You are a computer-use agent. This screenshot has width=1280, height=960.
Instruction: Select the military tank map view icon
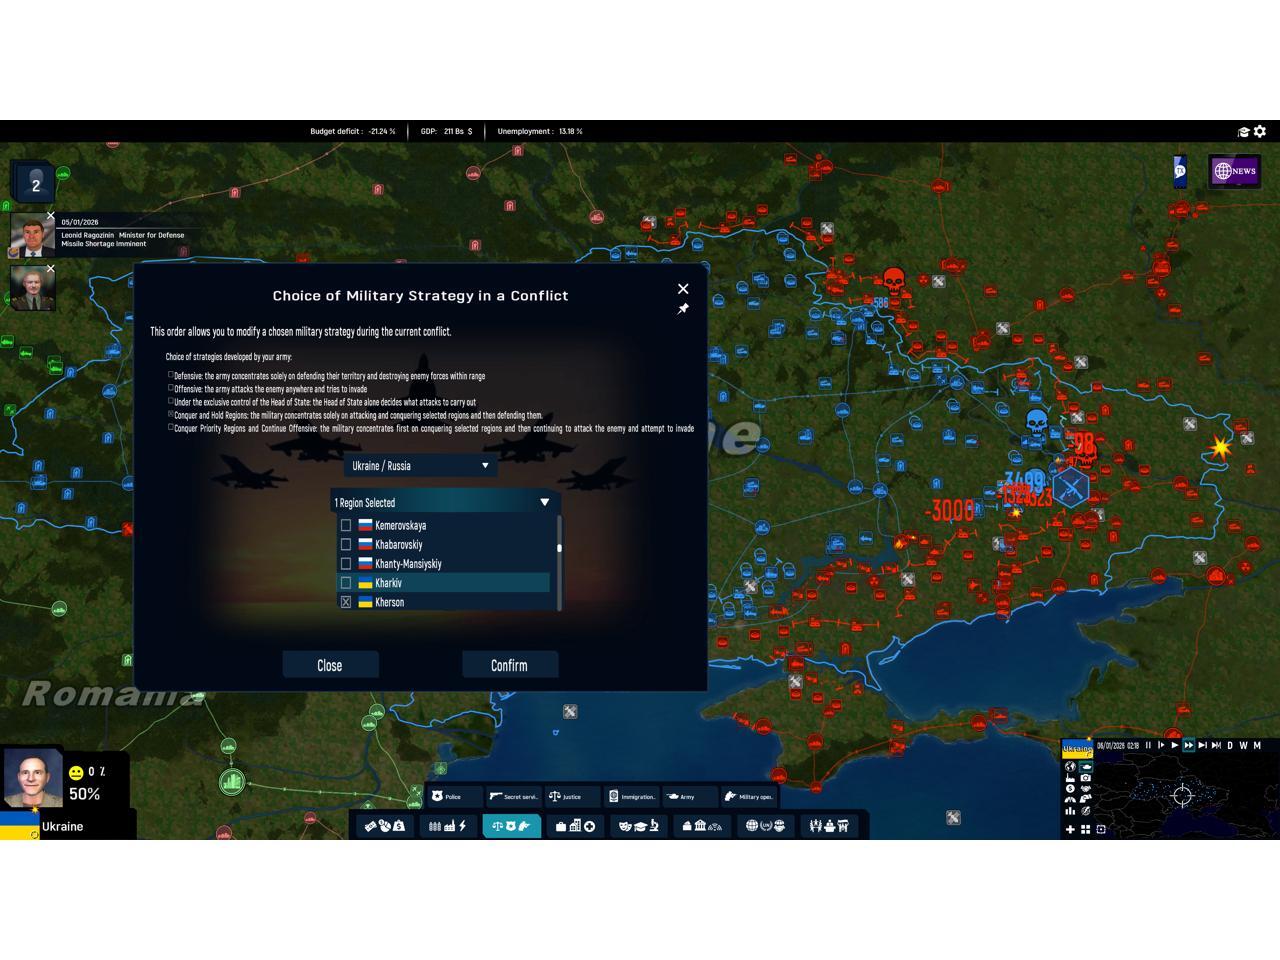click(1086, 767)
